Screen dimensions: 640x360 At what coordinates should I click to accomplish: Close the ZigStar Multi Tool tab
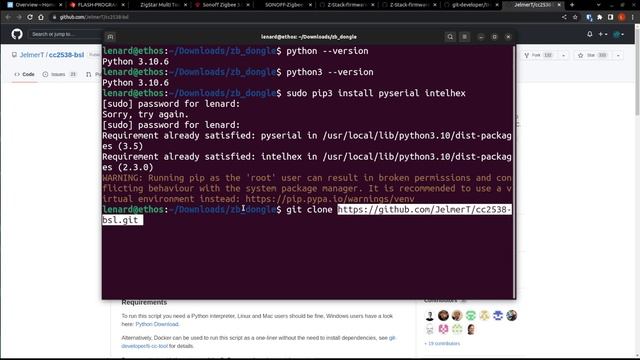pos(186,5)
